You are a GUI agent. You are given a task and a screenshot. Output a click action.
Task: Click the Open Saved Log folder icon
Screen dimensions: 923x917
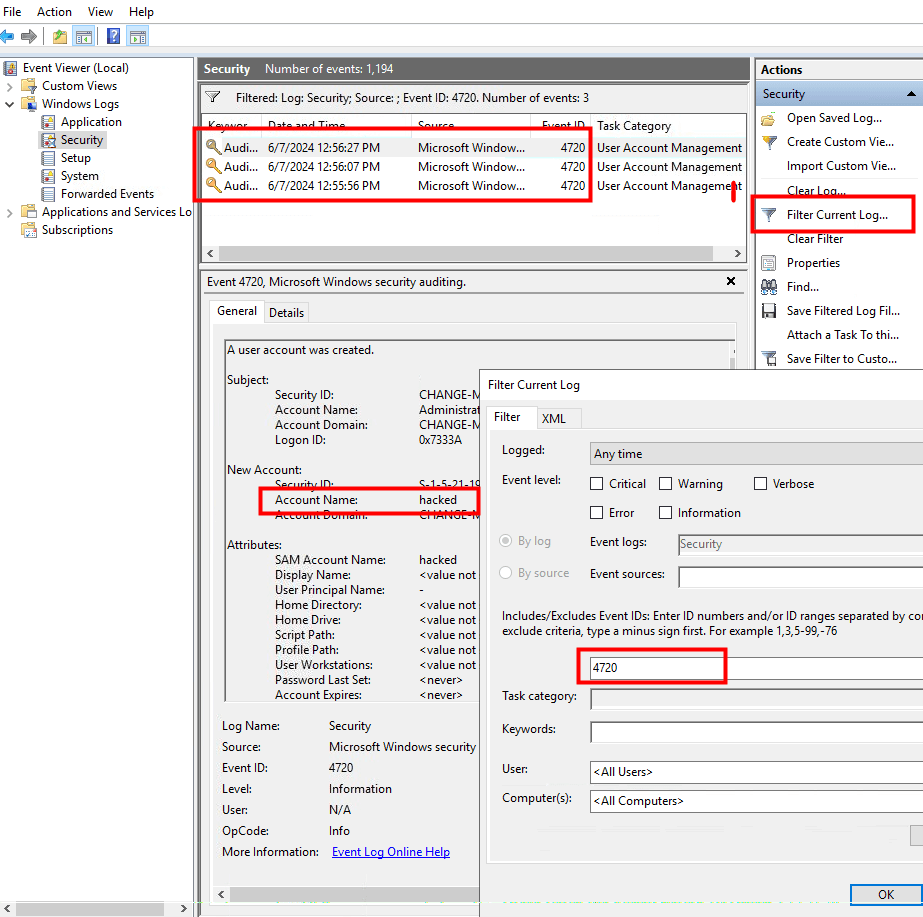769,118
